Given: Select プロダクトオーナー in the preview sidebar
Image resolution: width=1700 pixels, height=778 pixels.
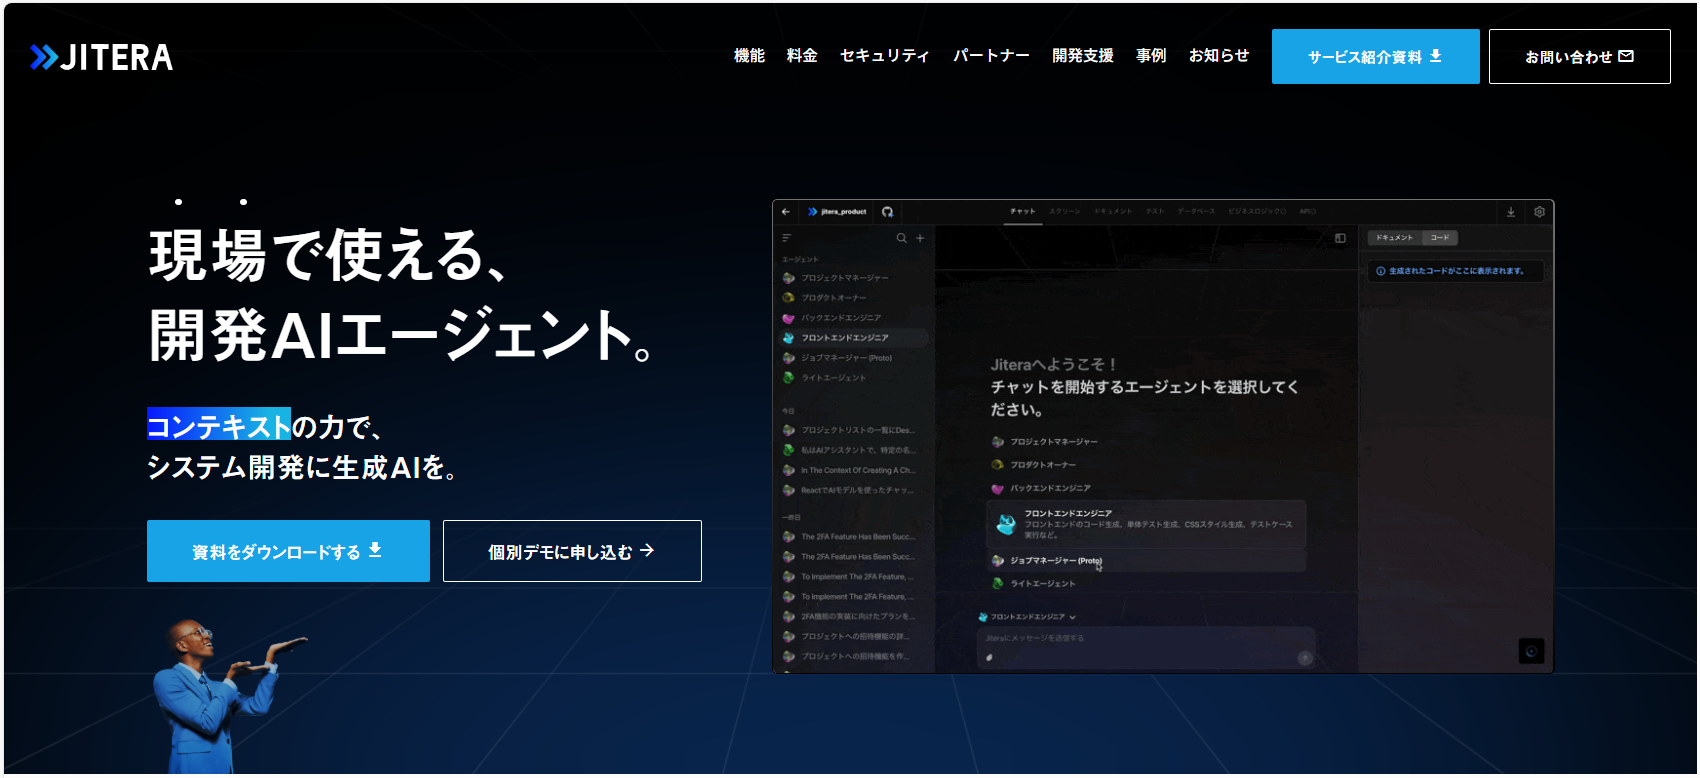Looking at the screenshot, I should tap(853, 298).
